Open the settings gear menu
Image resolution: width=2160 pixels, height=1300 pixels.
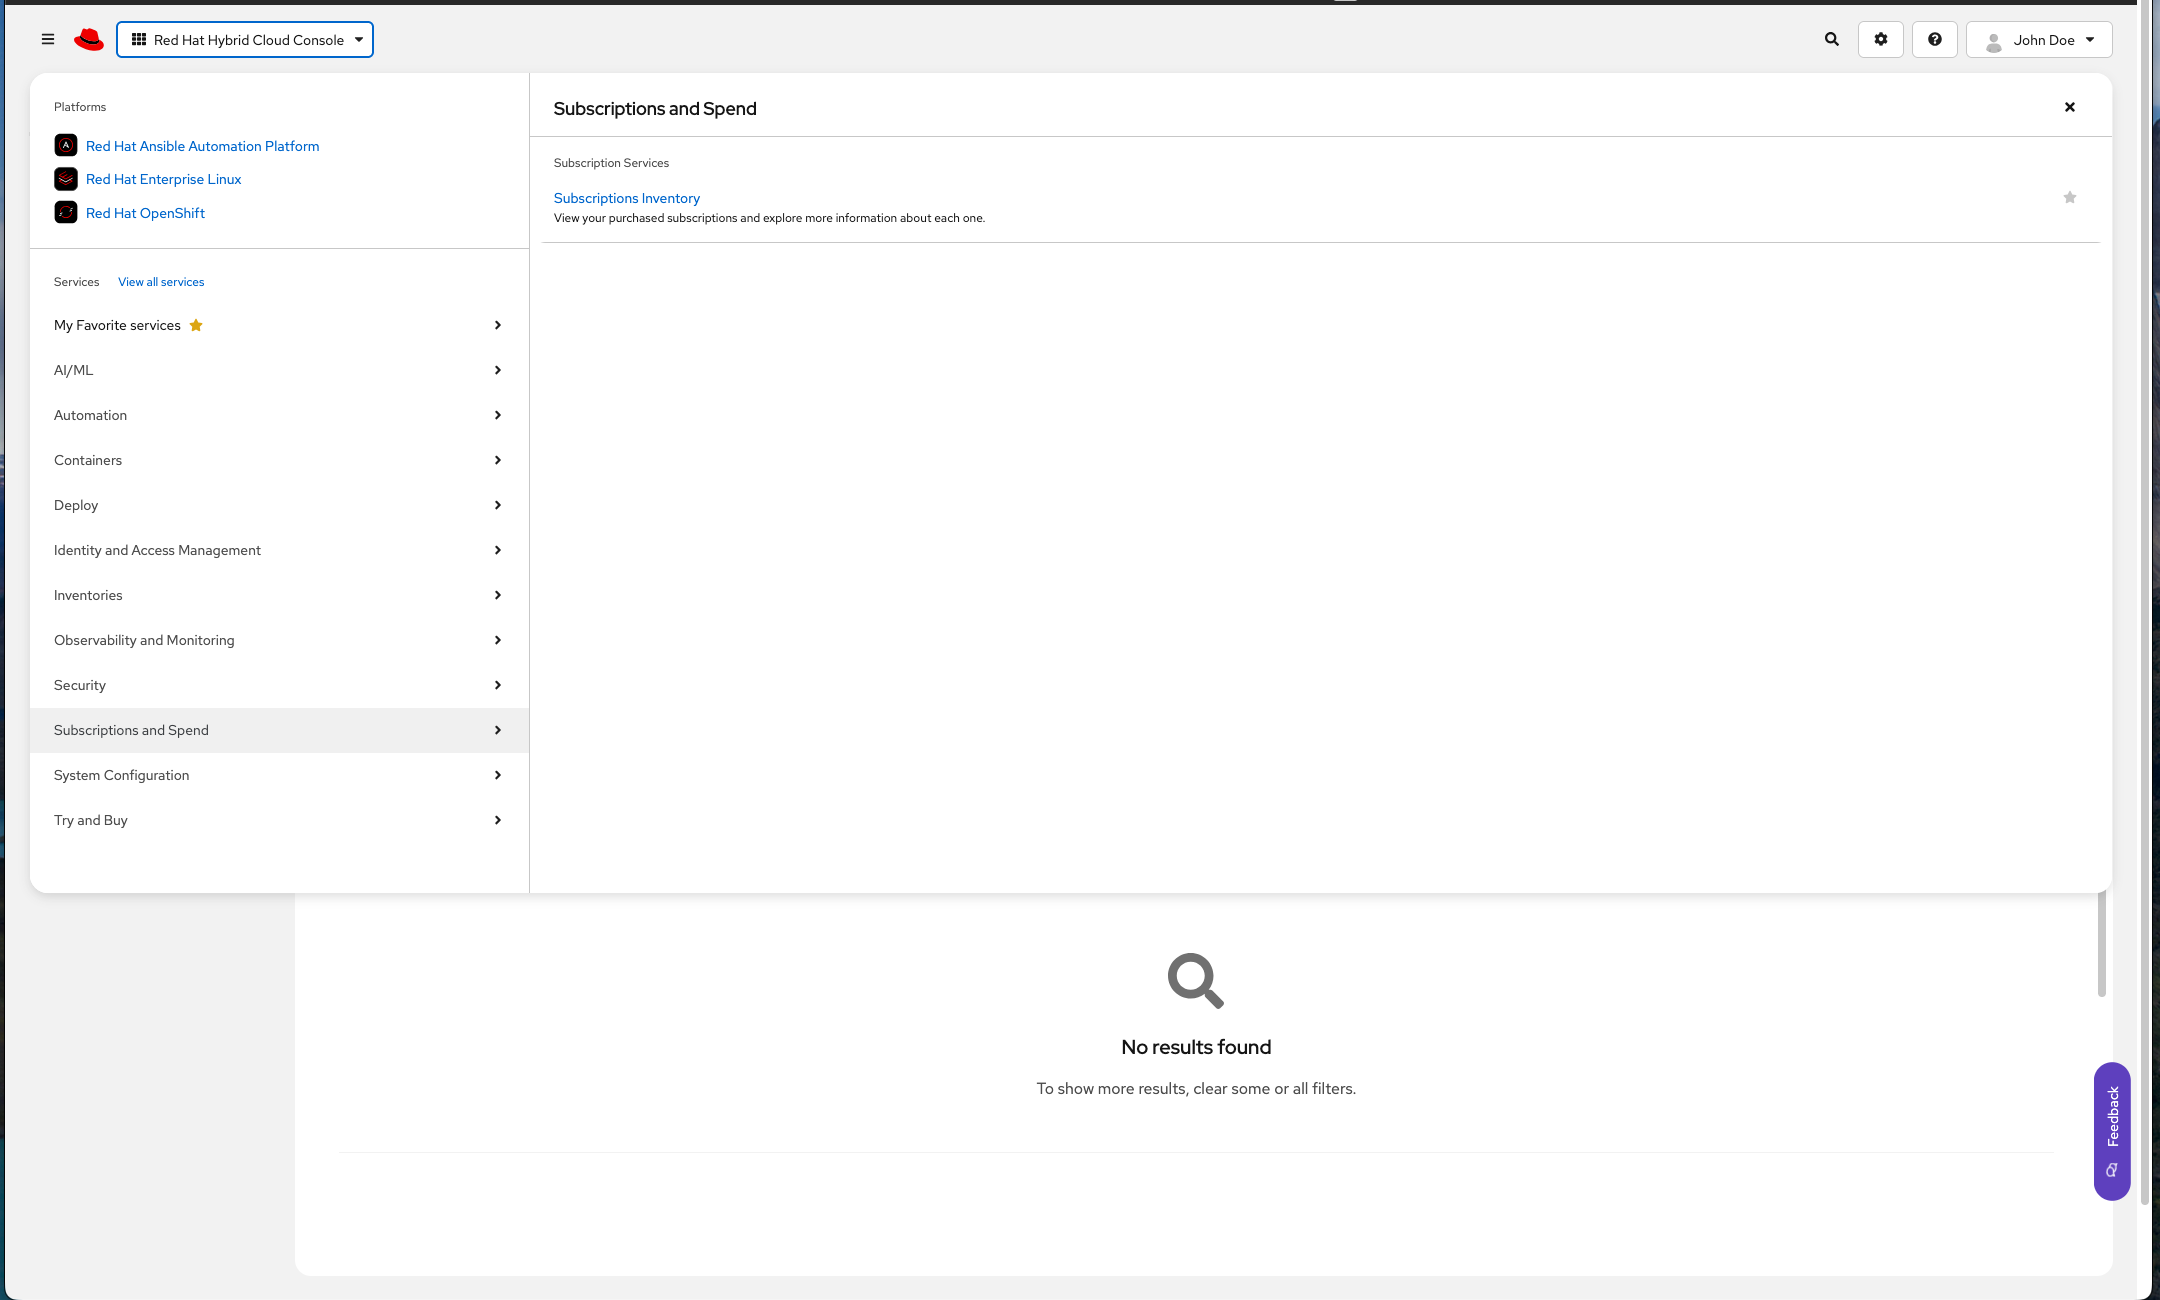tap(1880, 40)
